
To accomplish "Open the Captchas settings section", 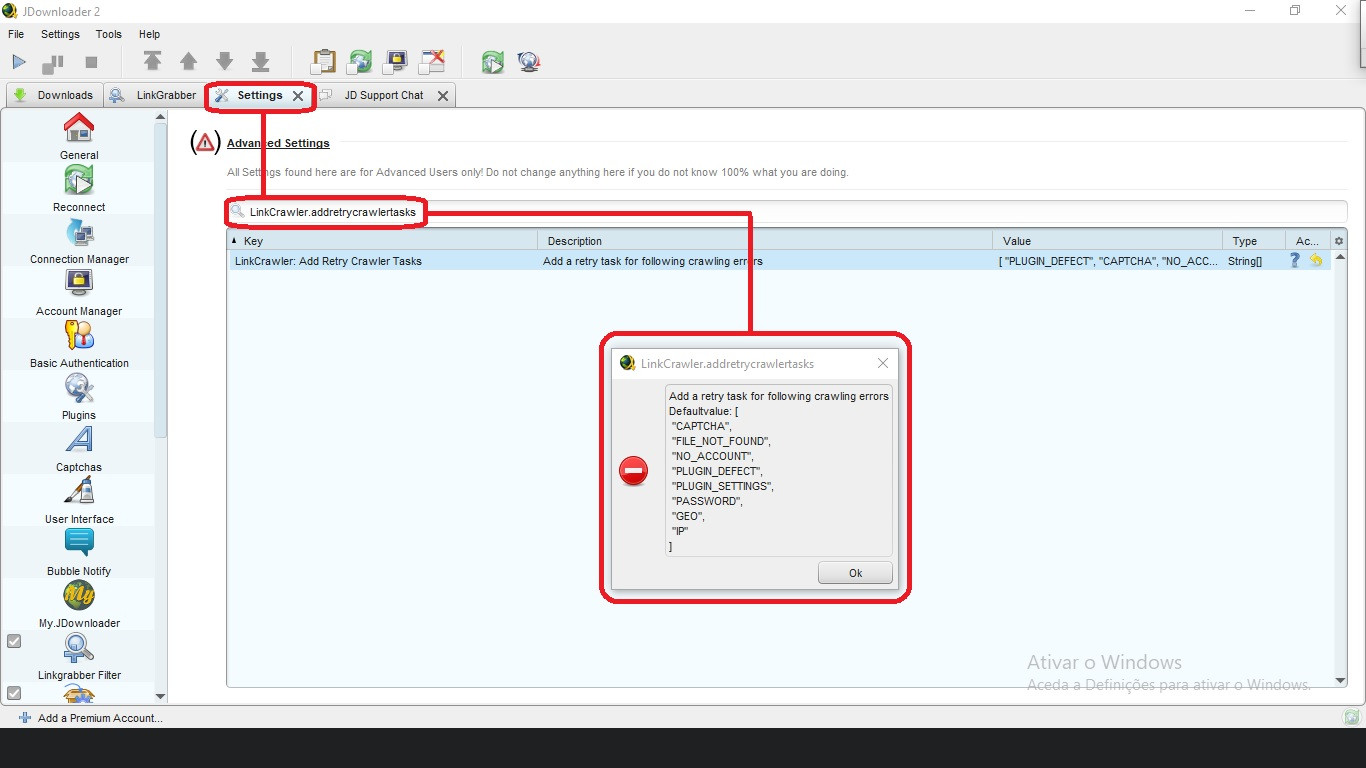I will [x=79, y=448].
